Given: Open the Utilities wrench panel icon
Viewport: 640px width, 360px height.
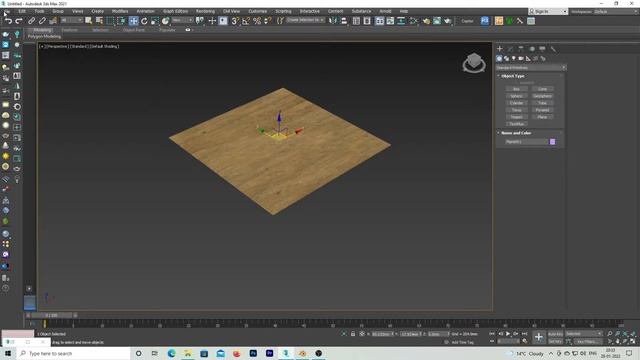Looking at the screenshot, I should pyautogui.click(x=553, y=49).
